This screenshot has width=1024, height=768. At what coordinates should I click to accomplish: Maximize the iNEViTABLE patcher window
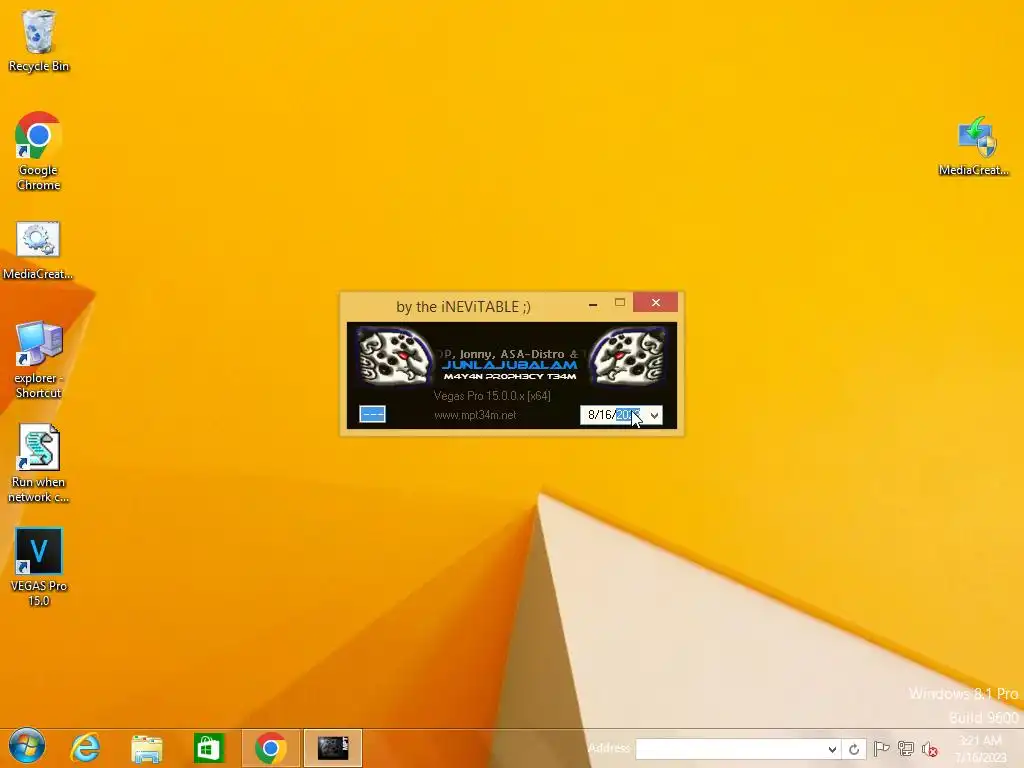[x=620, y=302]
